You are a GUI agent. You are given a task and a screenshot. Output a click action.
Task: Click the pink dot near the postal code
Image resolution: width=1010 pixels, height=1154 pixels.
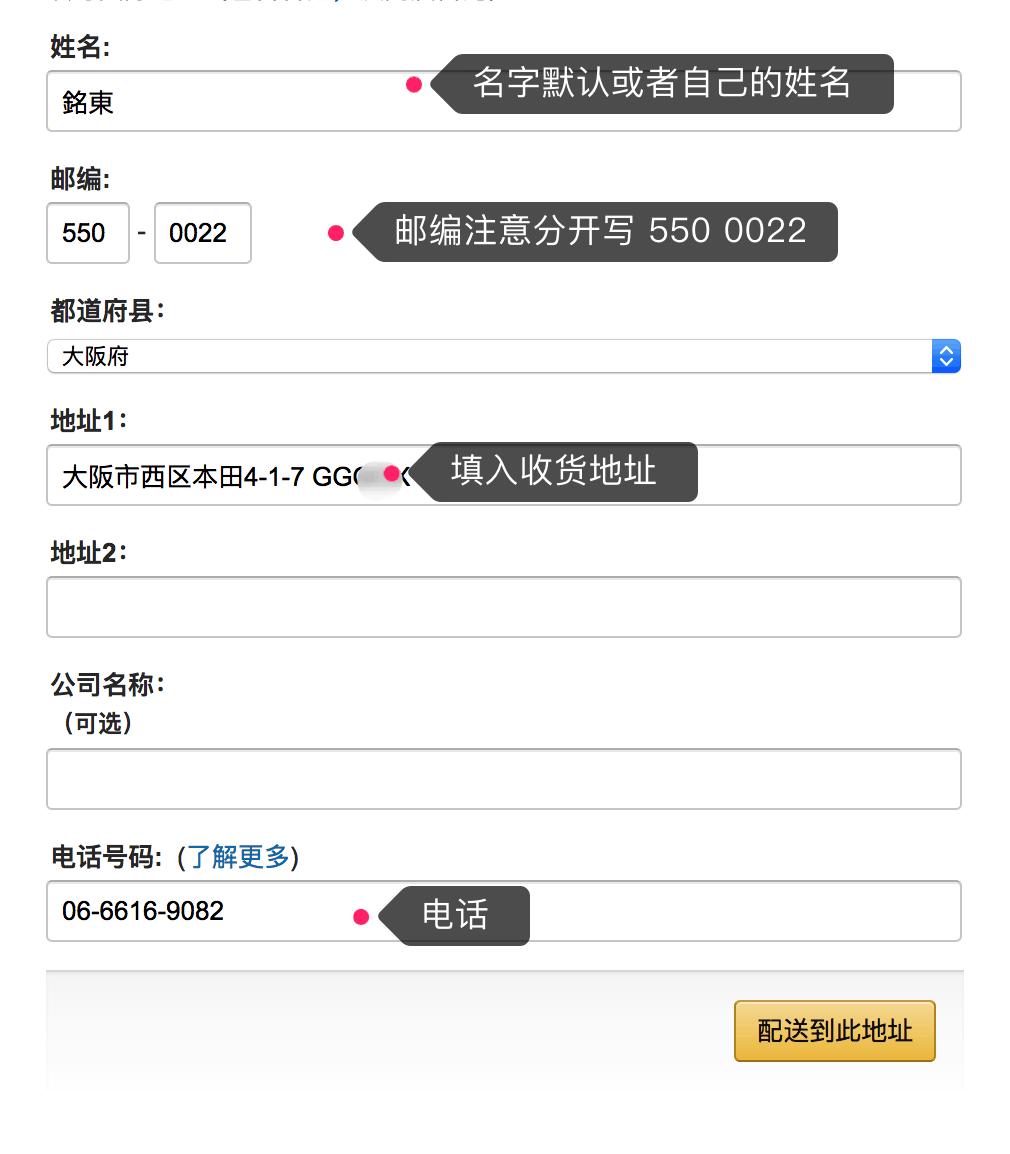click(x=335, y=233)
